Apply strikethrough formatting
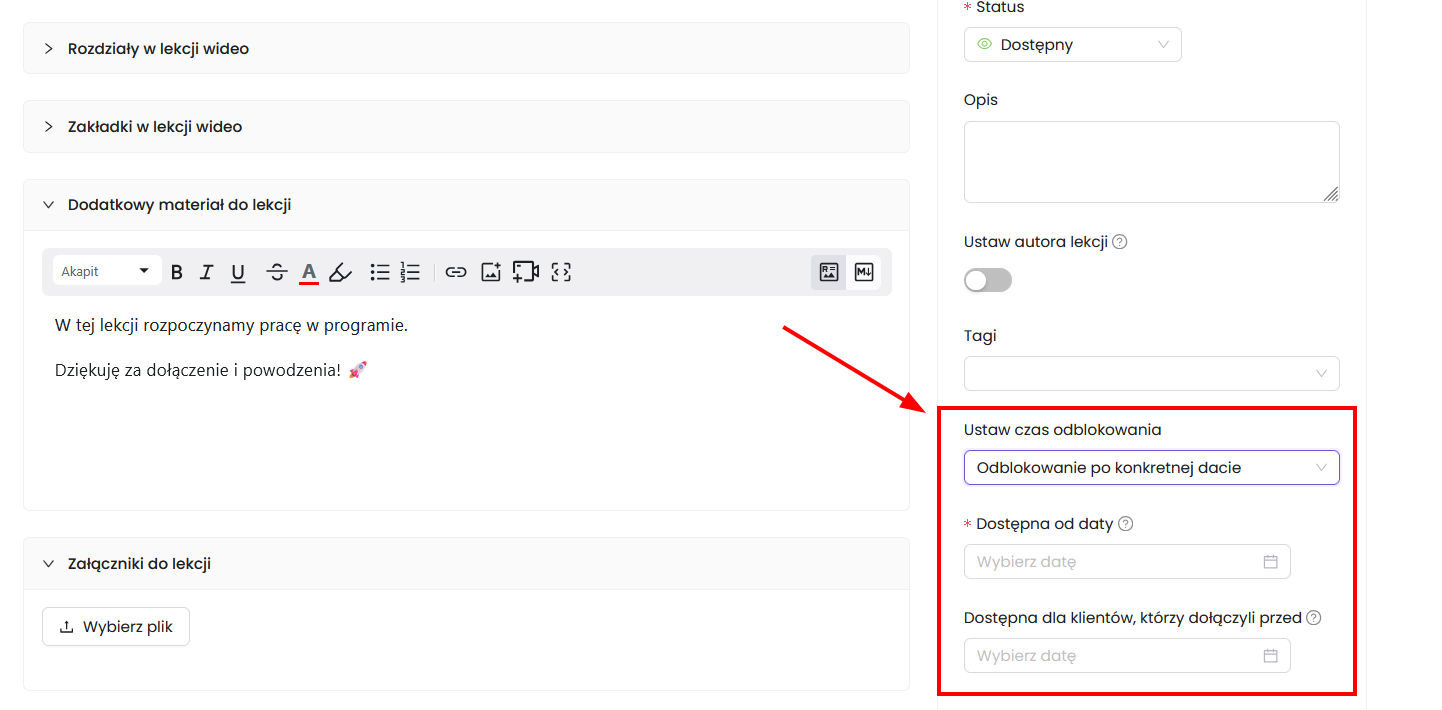 pyautogui.click(x=277, y=272)
